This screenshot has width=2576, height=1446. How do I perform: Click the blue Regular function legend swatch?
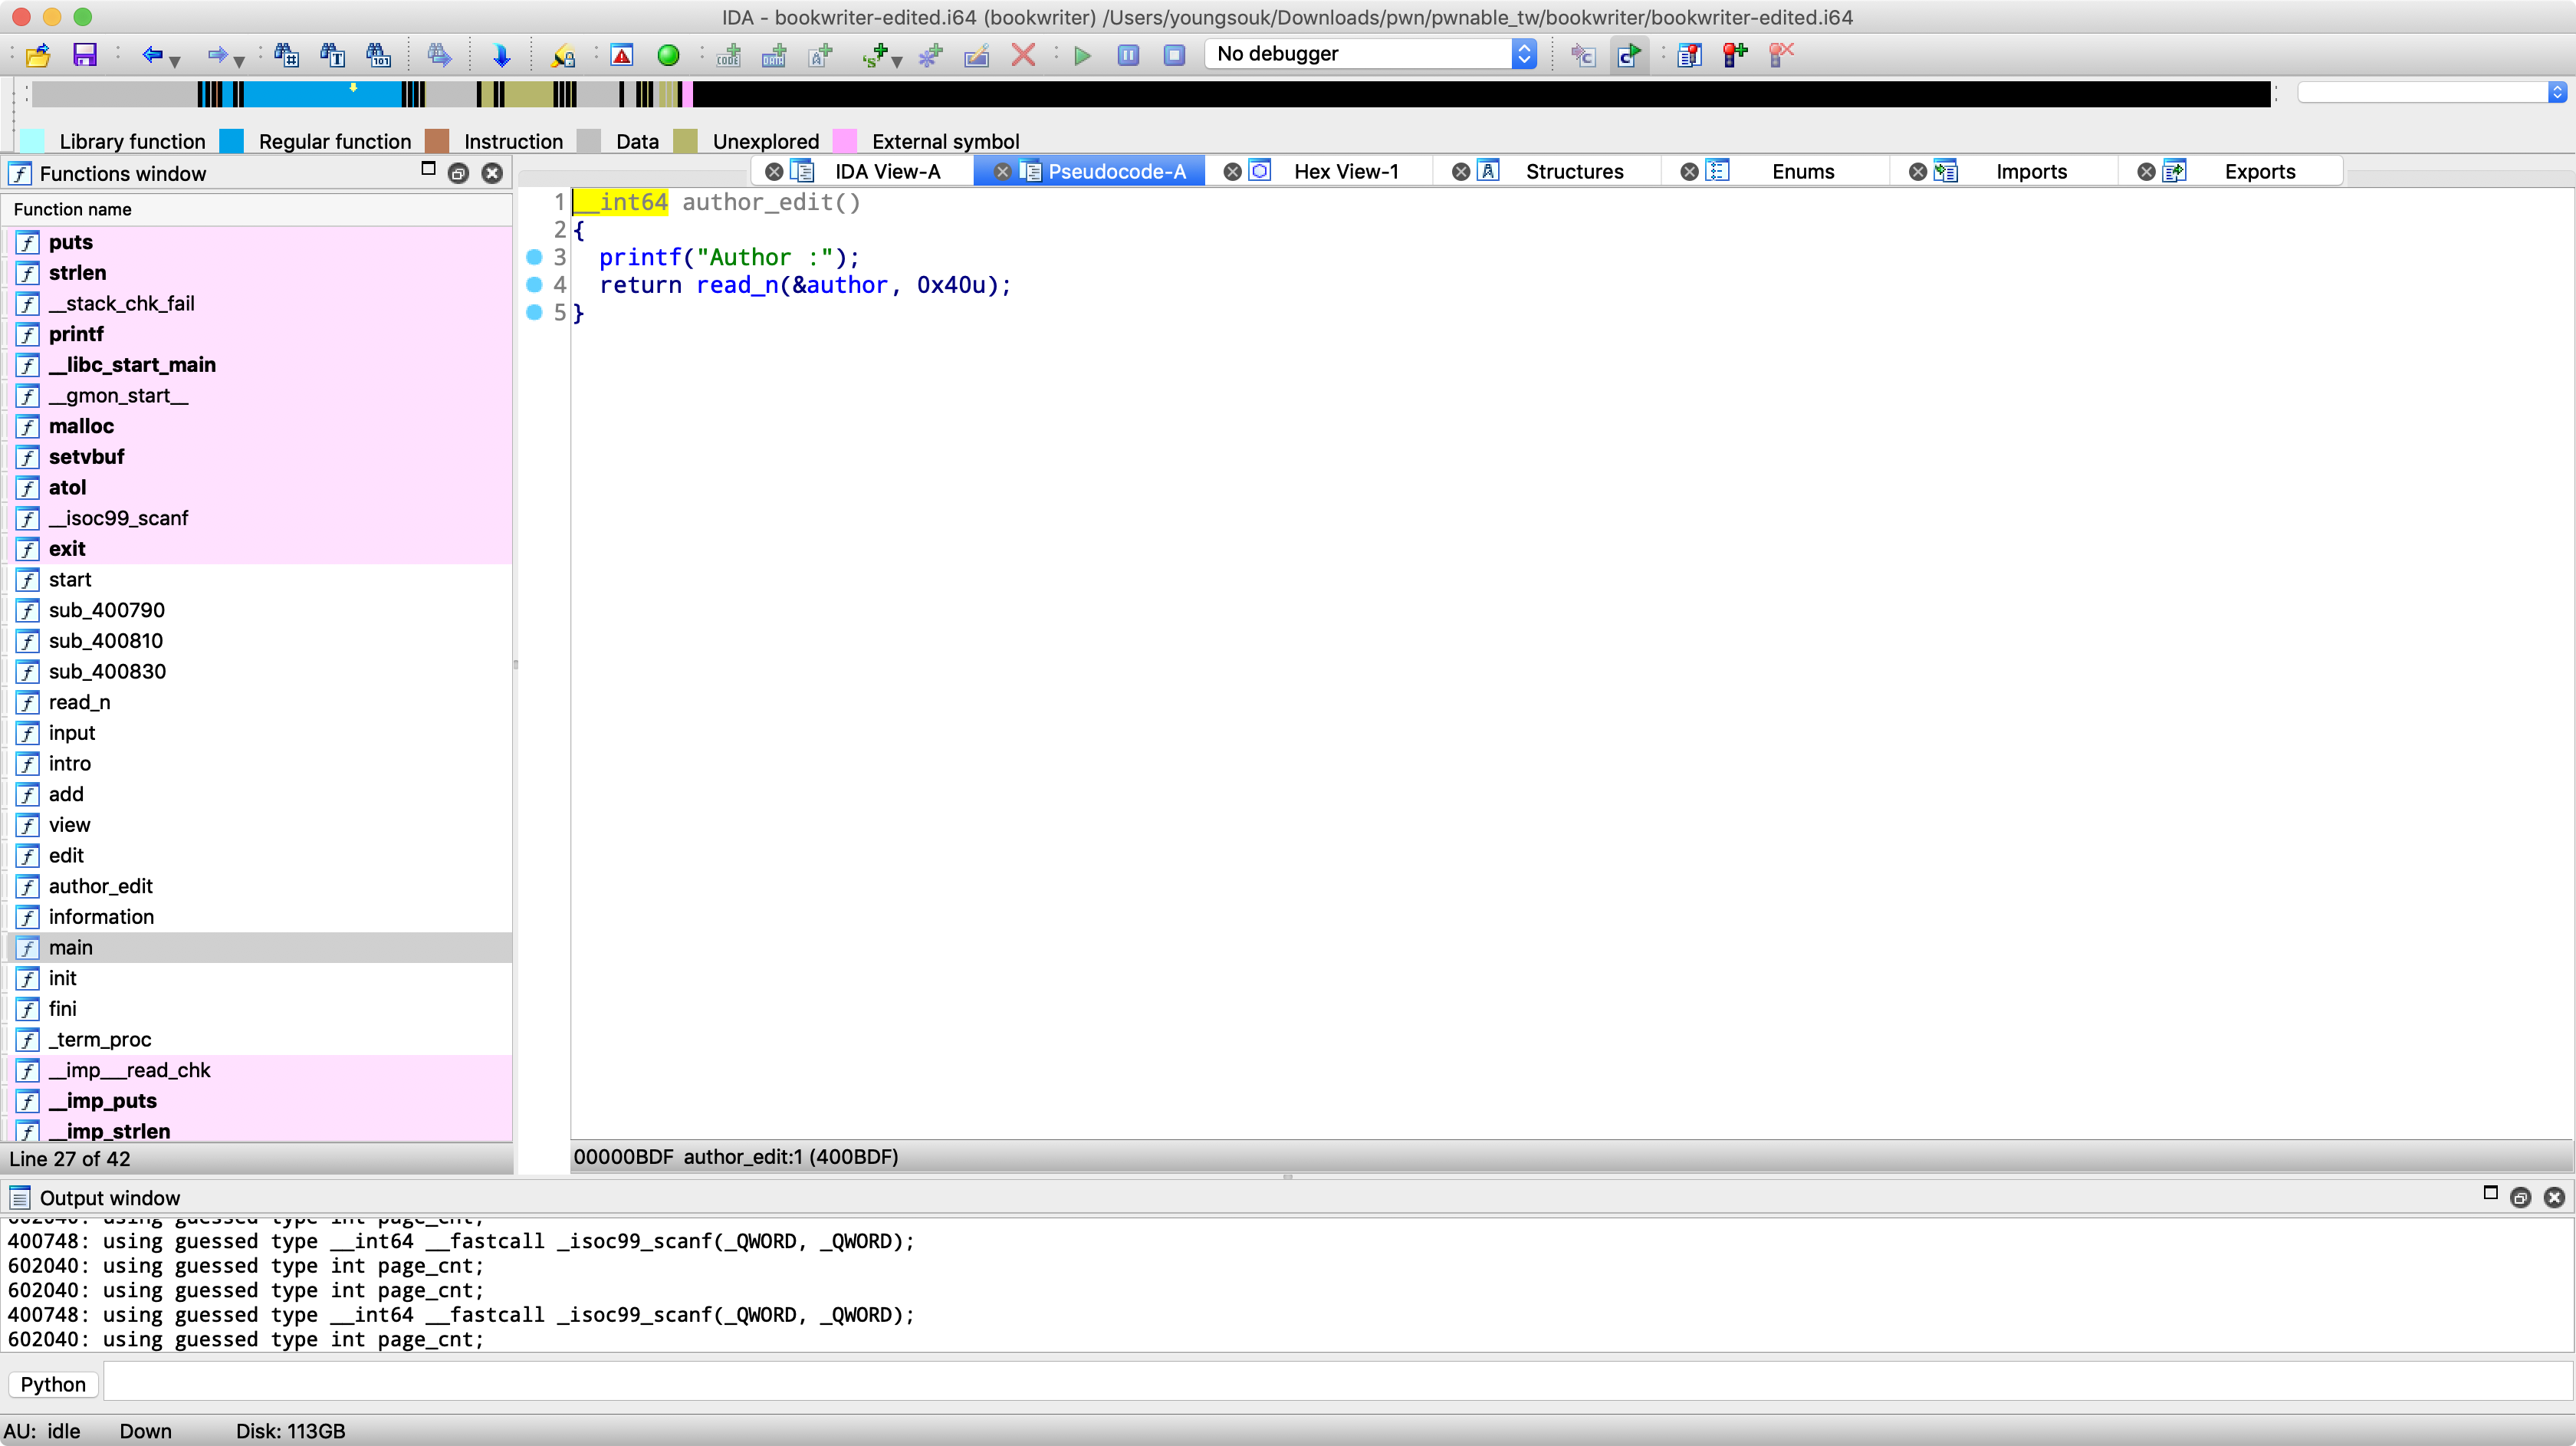click(x=232, y=141)
